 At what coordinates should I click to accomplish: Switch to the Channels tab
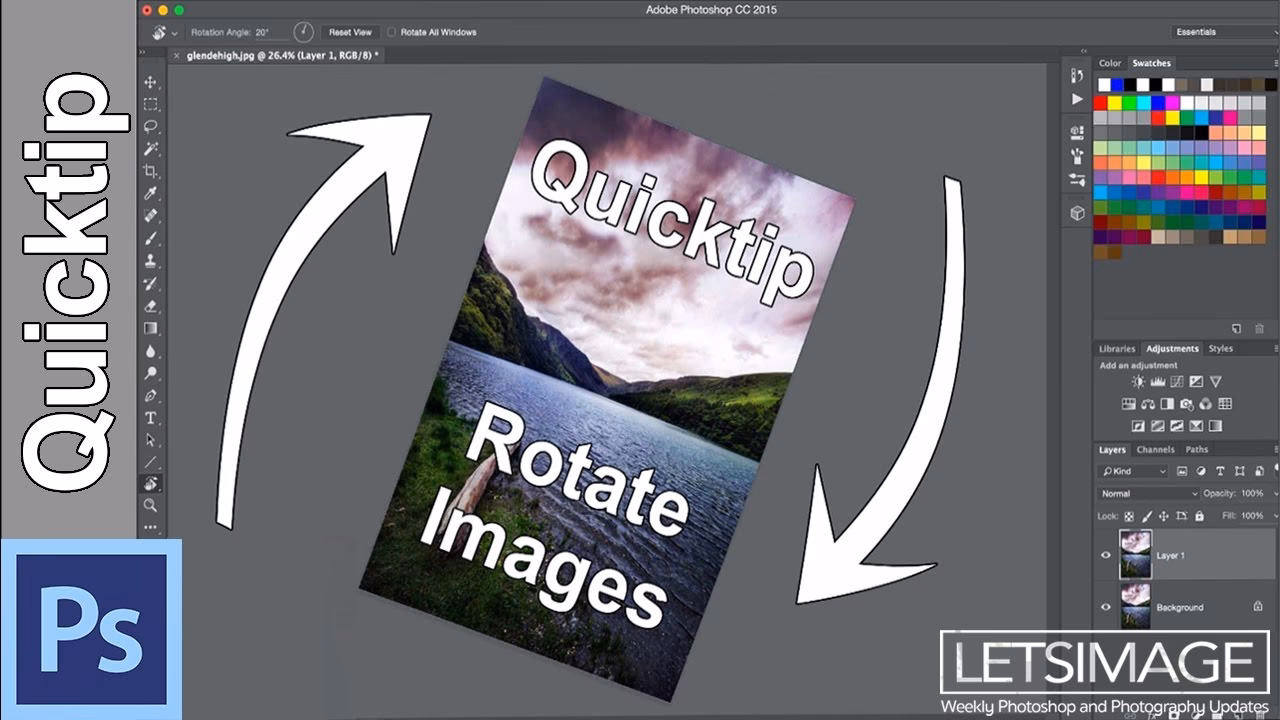tap(1156, 450)
